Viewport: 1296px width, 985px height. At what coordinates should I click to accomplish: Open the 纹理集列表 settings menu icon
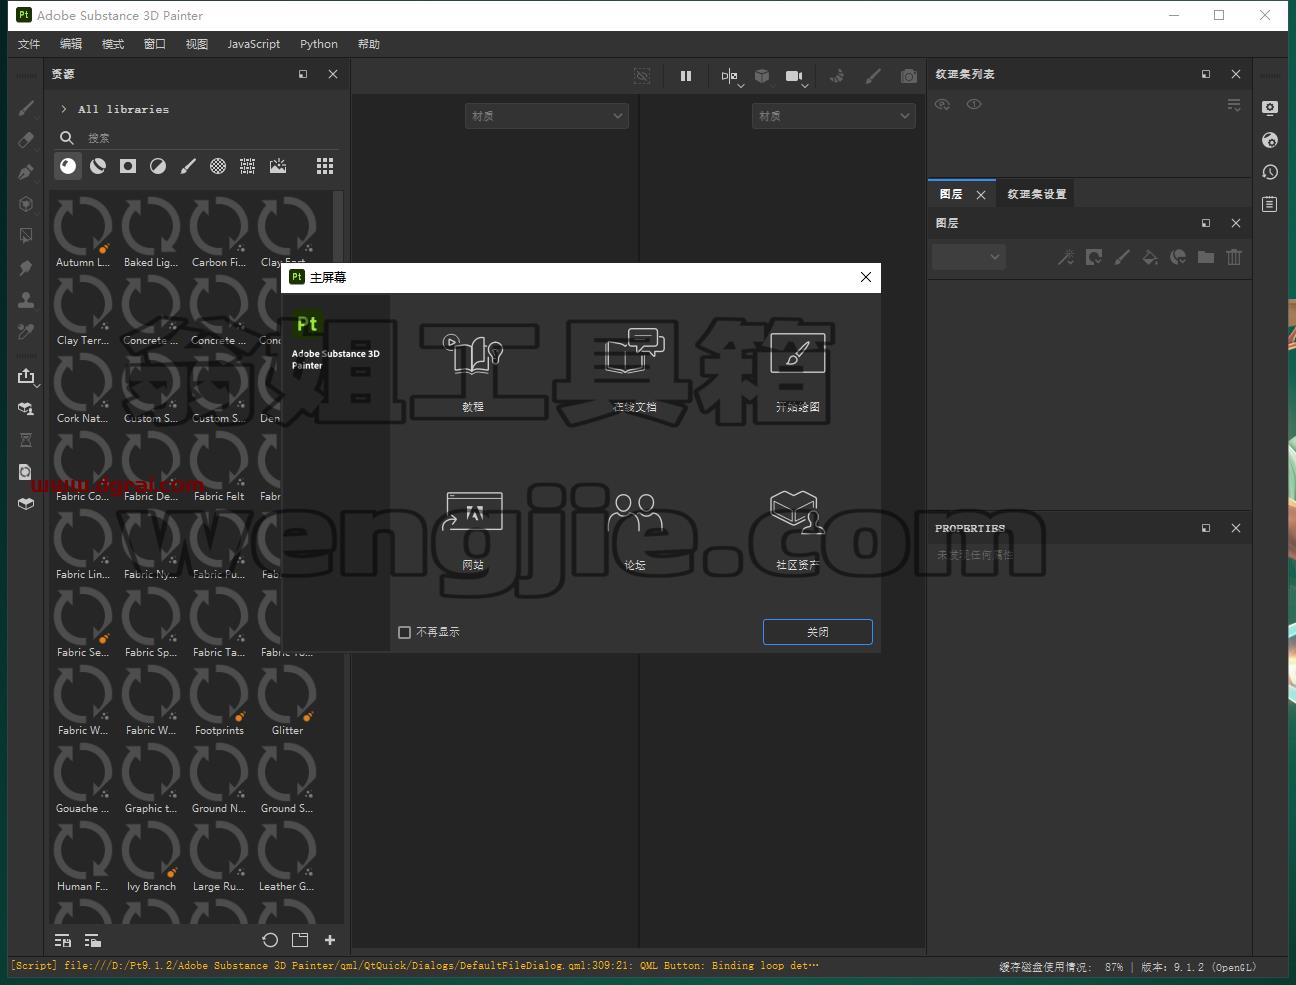tap(1234, 105)
